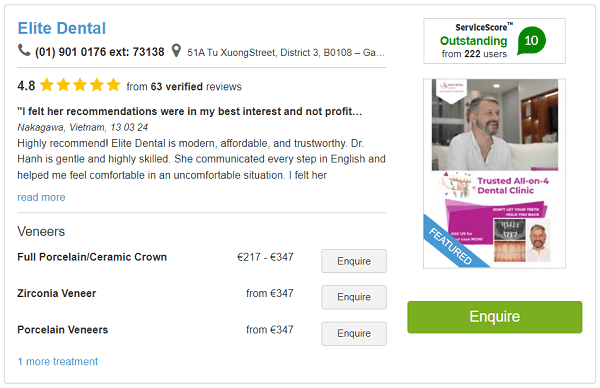The height and width of the screenshot is (388, 600).
Task: Click the truncated clinic address text
Action: (285, 52)
